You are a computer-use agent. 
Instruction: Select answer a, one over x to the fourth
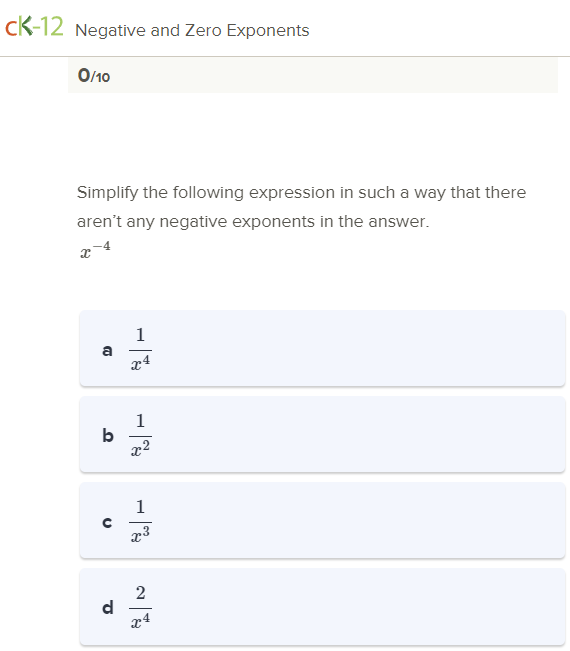click(322, 348)
